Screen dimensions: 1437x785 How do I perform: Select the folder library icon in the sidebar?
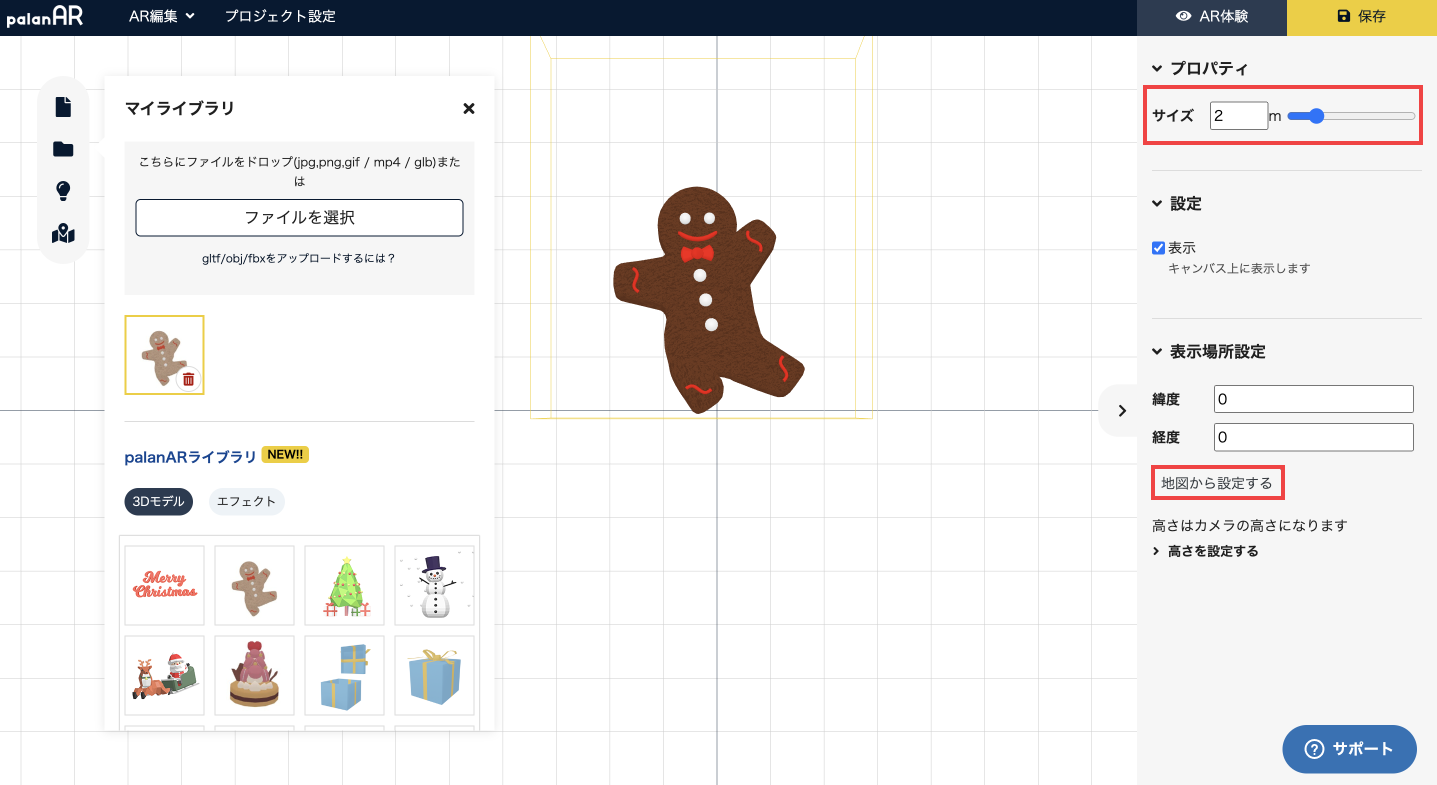click(x=63, y=149)
